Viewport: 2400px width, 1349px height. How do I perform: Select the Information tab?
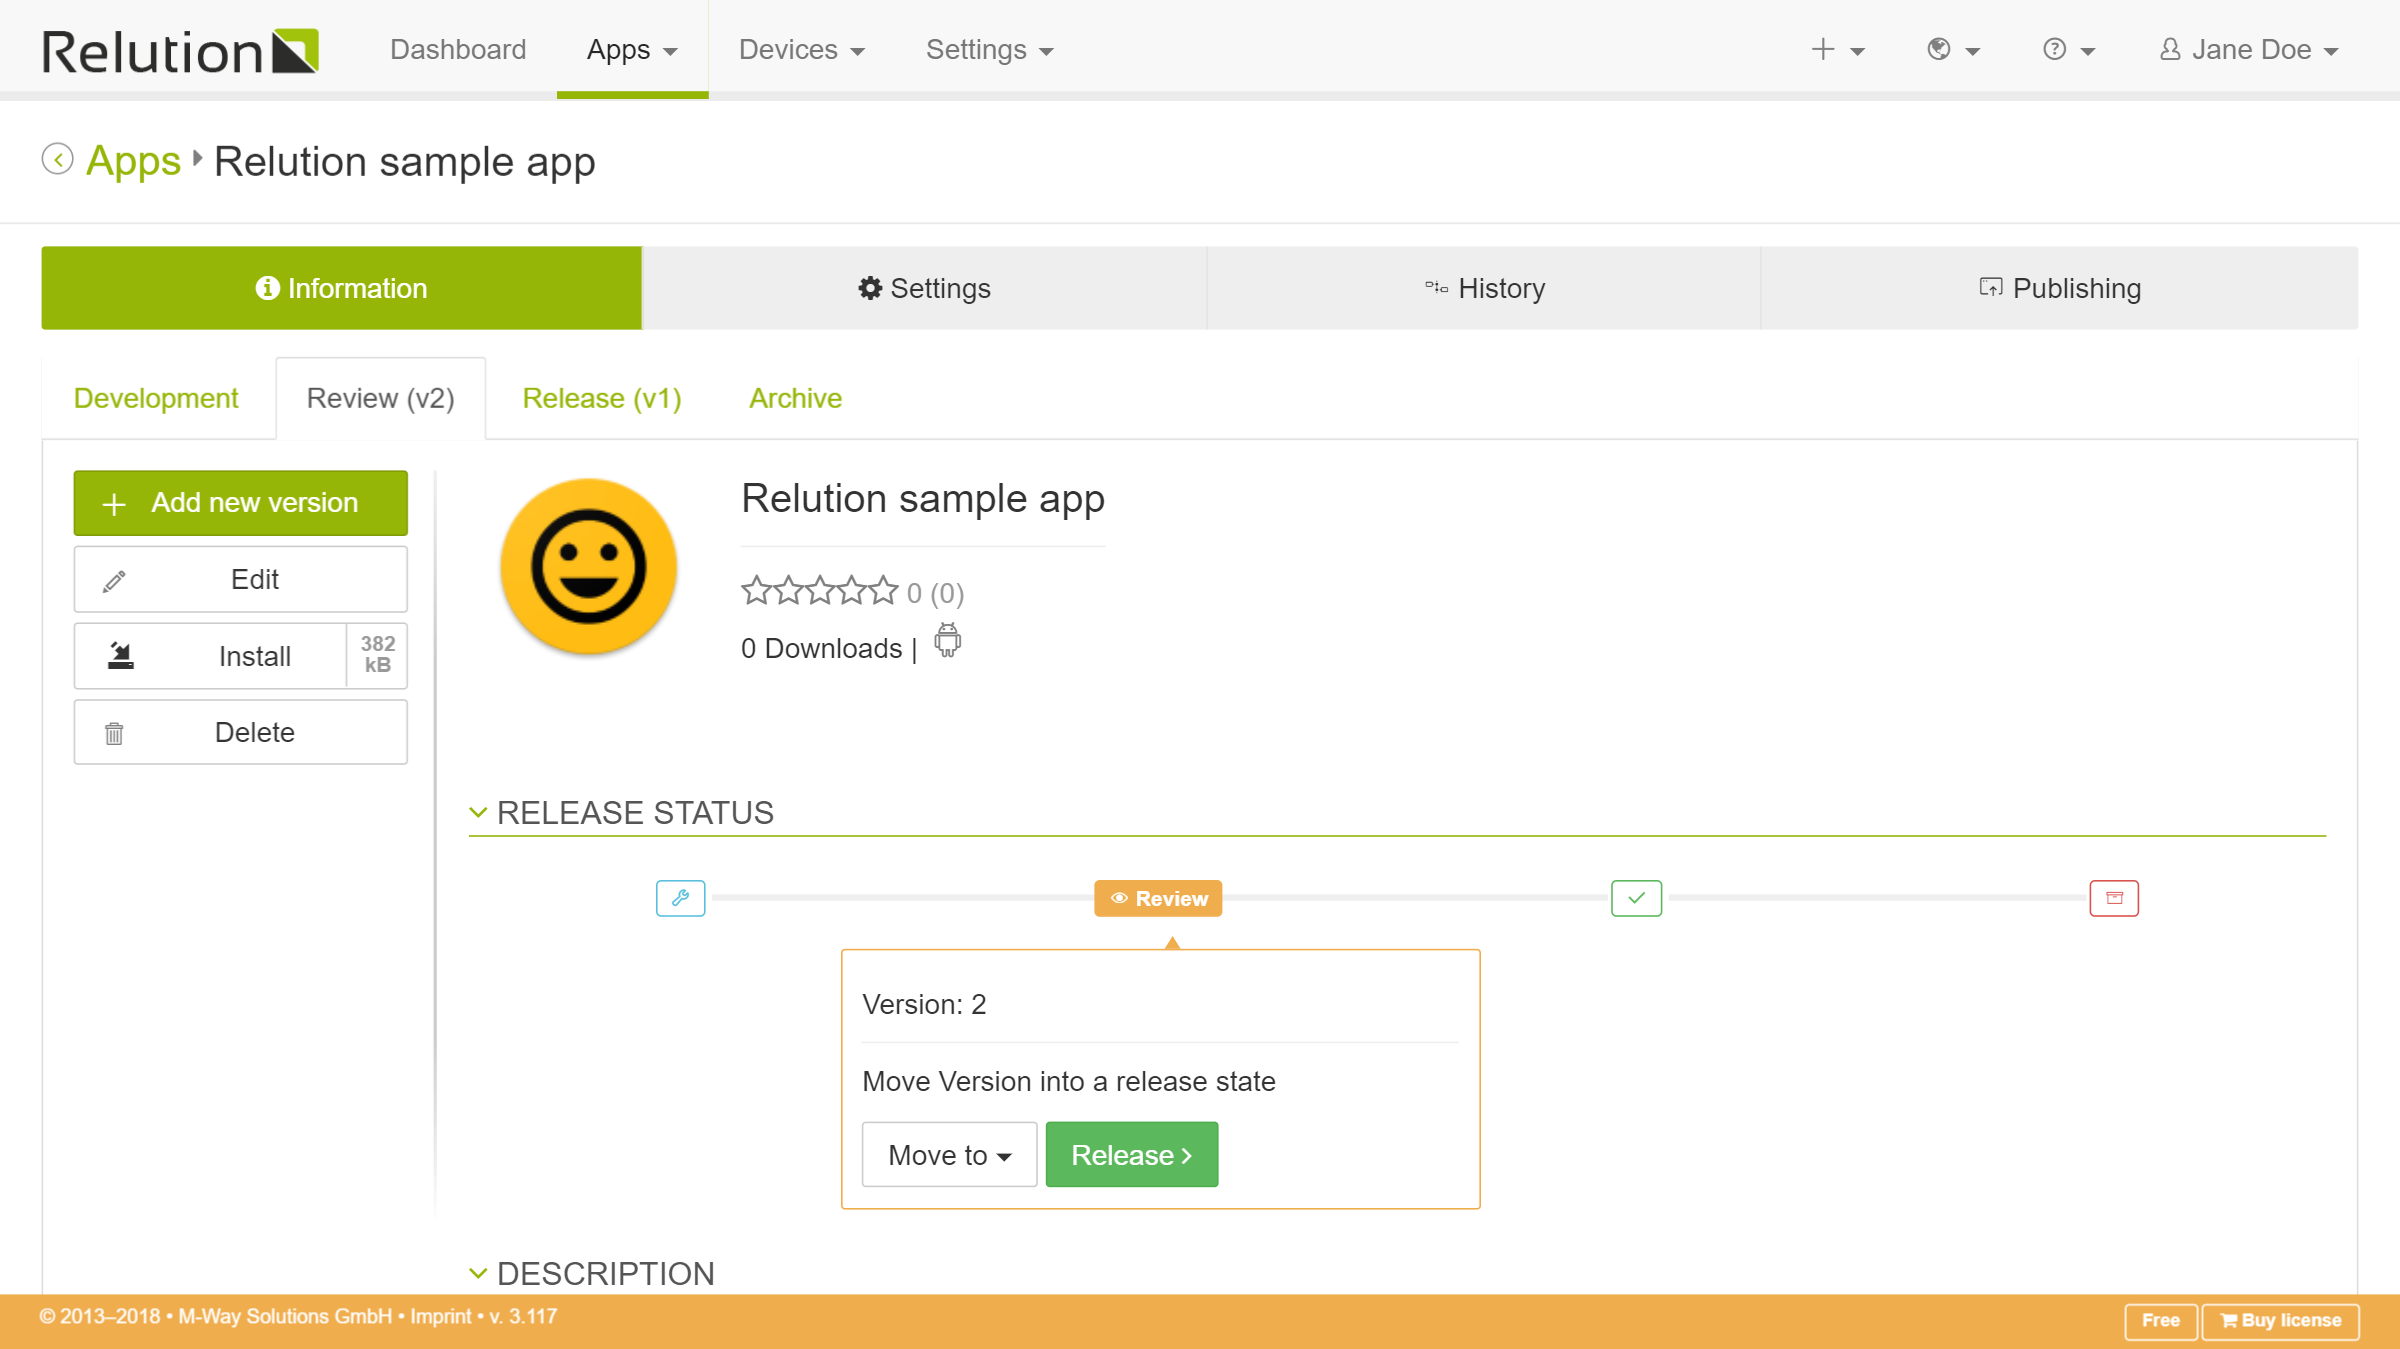tap(341, 288)
